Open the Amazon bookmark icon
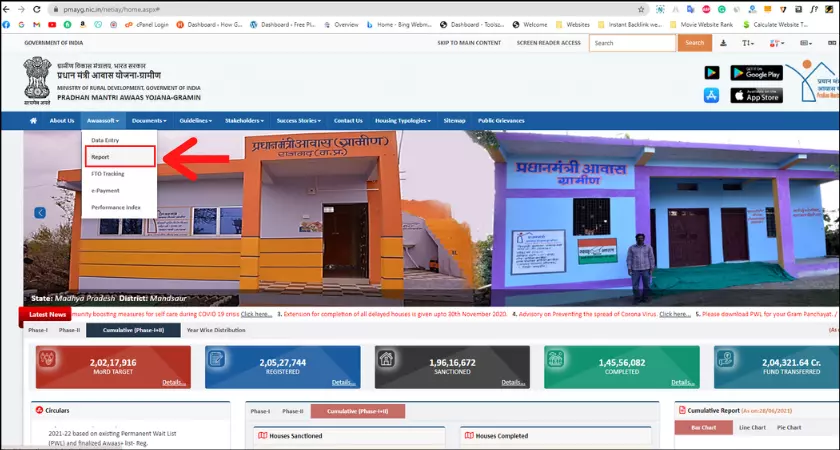840x450 pixels. click(82, 25)
